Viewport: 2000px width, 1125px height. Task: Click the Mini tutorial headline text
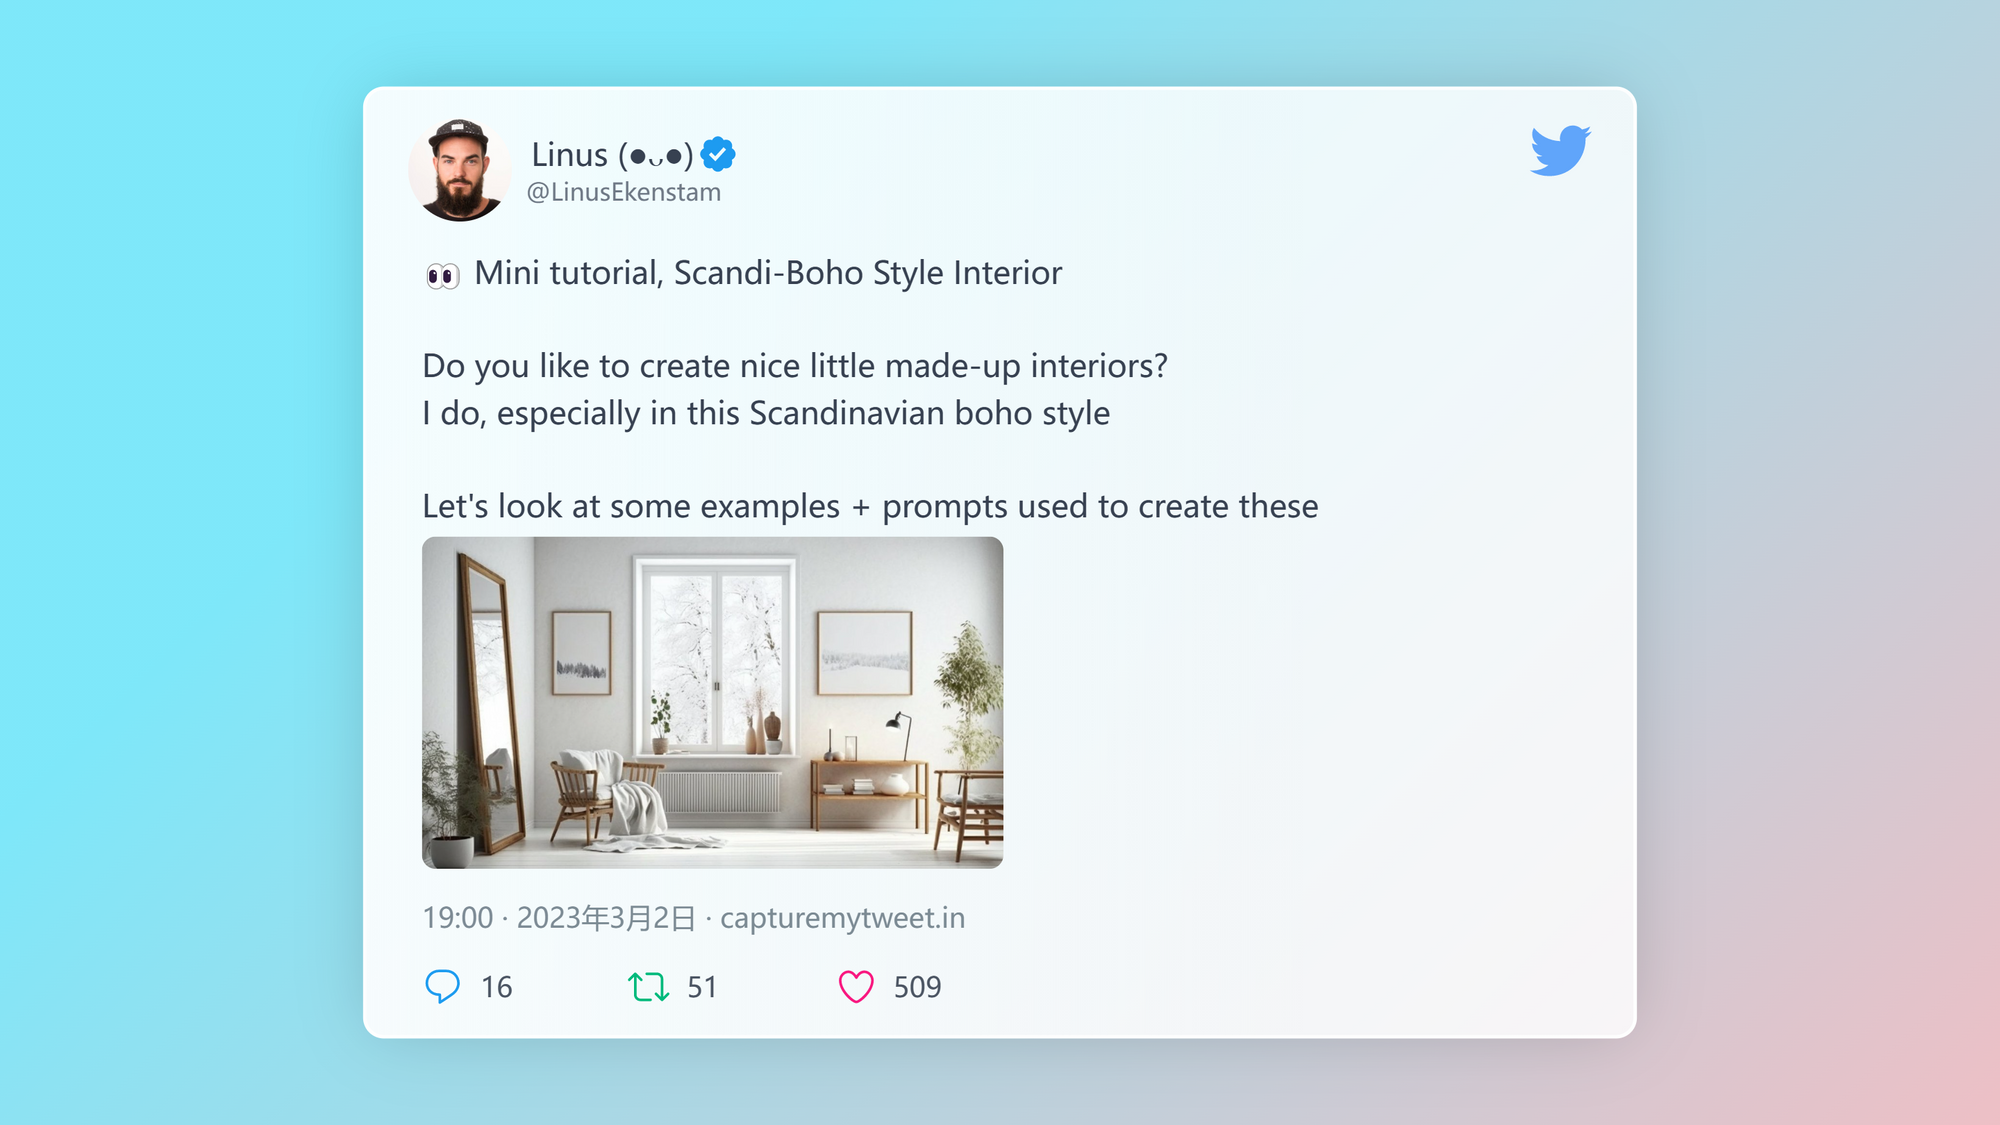click(x=768, y=273)
